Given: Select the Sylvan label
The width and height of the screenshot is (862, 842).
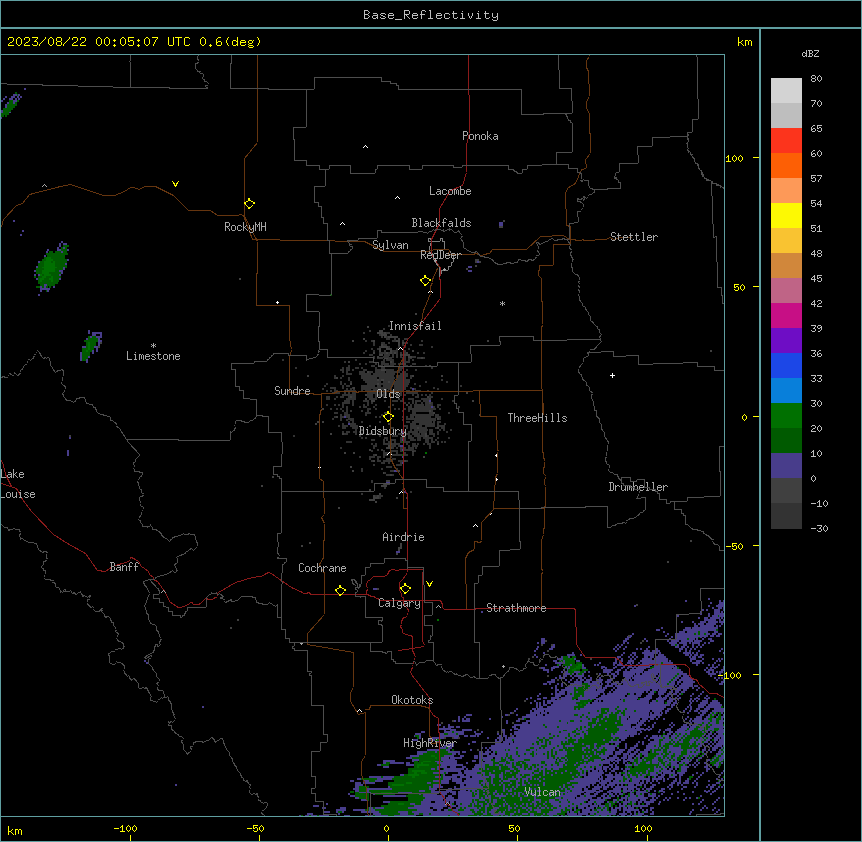Looking at the screenshot, I should click(390, 245).
